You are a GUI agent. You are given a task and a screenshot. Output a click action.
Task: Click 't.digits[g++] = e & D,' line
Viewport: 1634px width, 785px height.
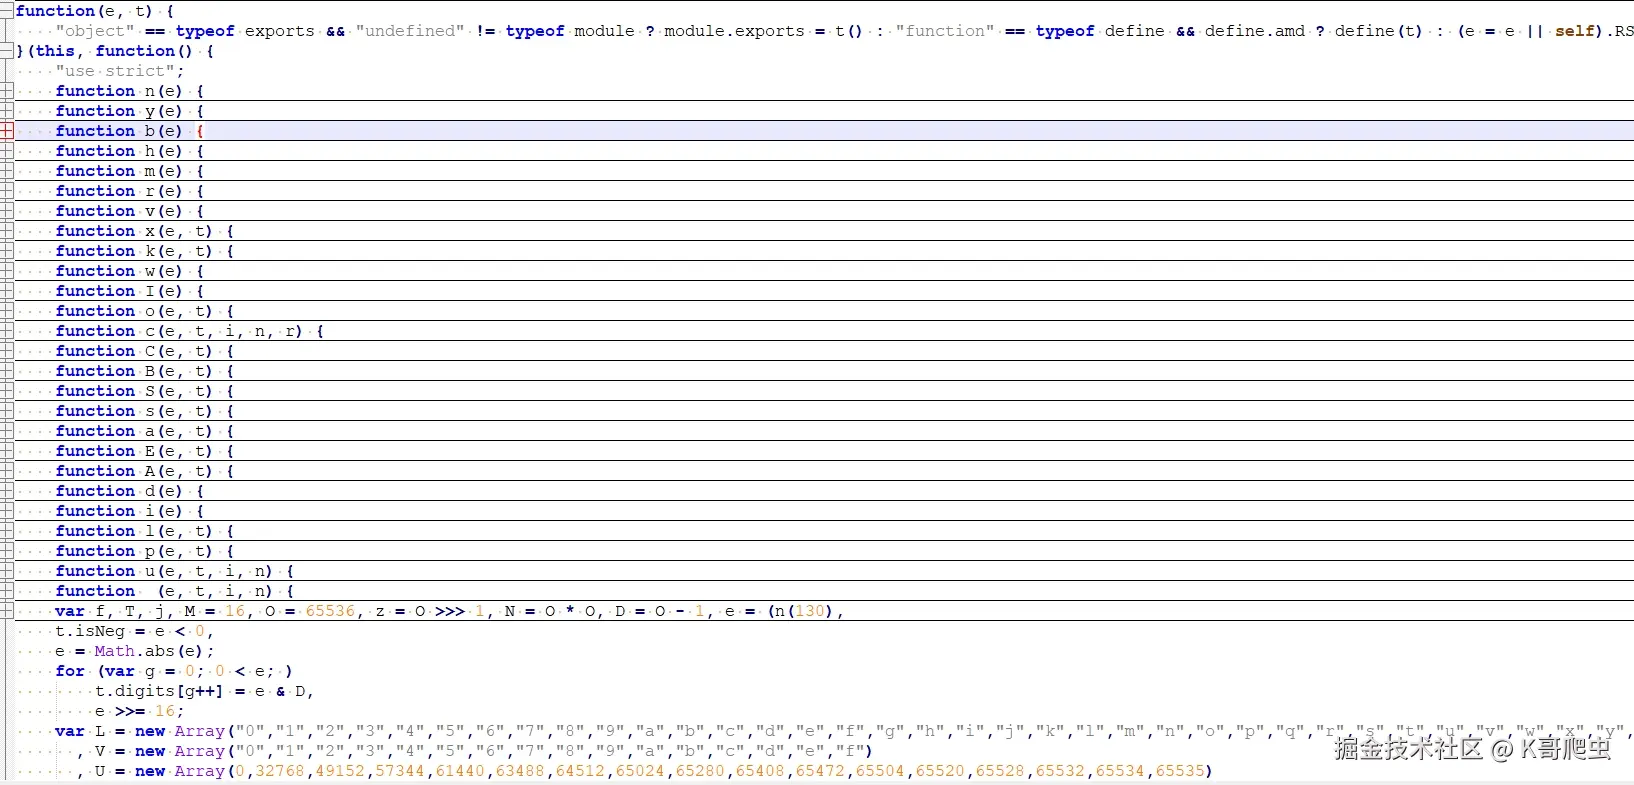[x=205, y=691]
